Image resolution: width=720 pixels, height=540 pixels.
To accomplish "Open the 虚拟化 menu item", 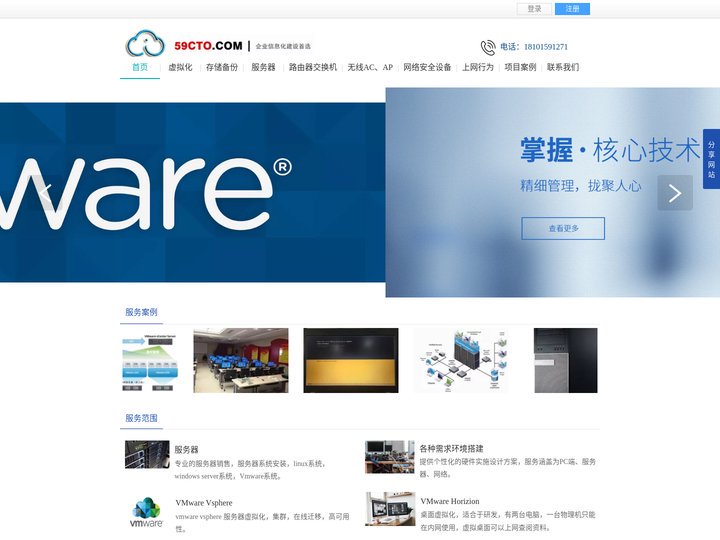I will [180, 68].
